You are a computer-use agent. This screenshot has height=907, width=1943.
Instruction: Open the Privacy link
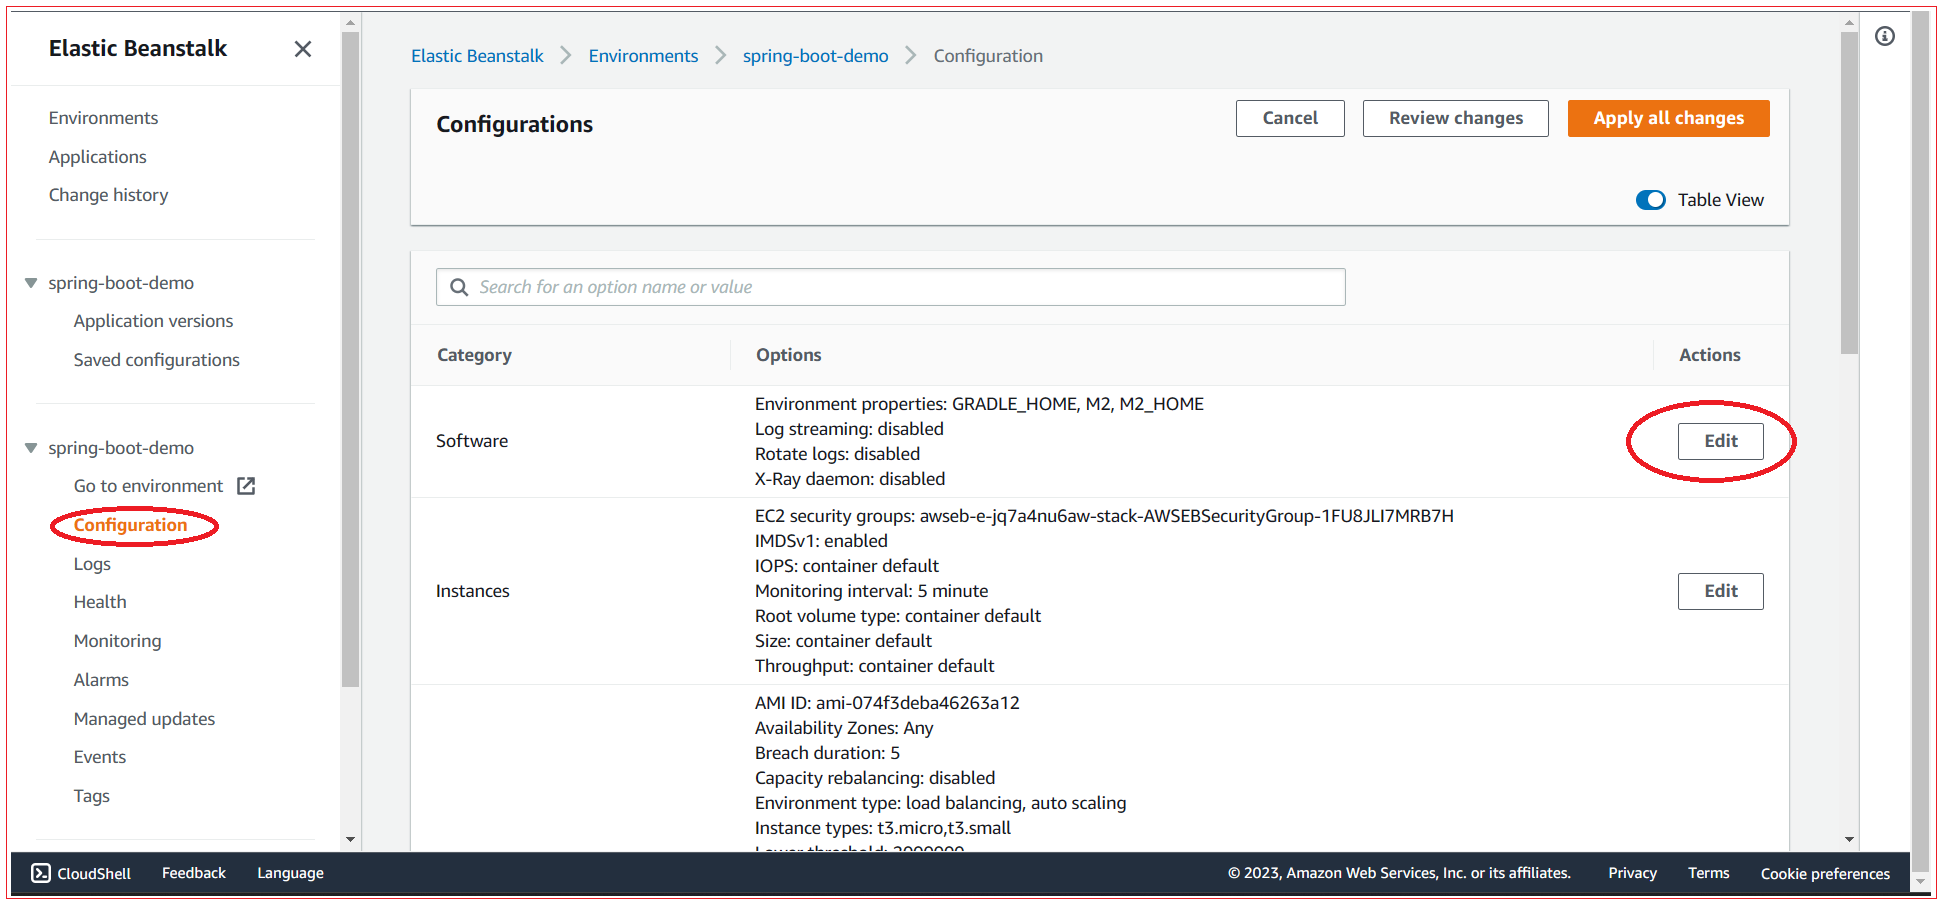[x=1632, y=873]
